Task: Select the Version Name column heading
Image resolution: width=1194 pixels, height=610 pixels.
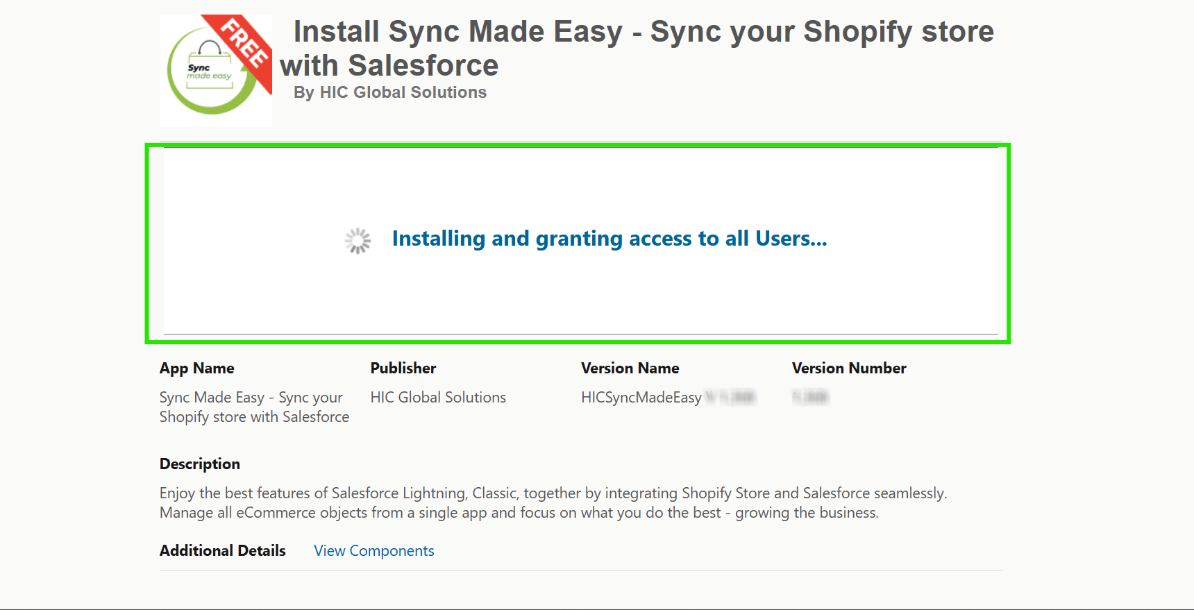Action: click(630, 368)
